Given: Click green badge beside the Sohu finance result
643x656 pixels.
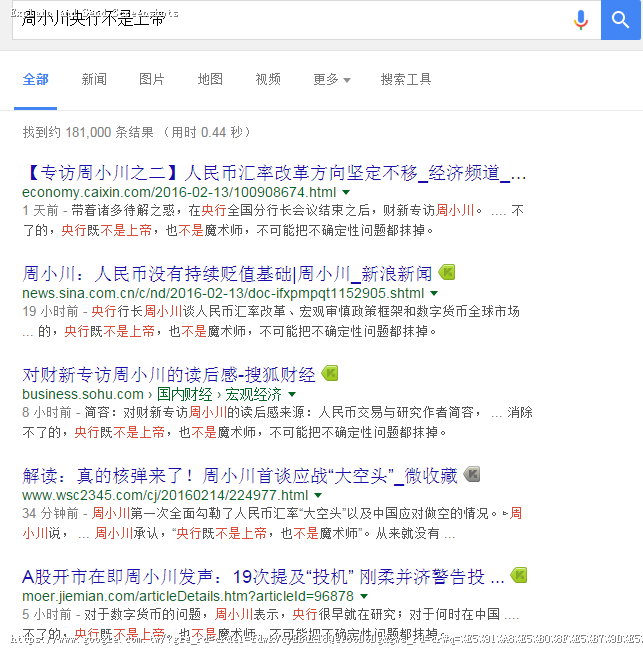Looking at the screenshot, I should 330,374.
